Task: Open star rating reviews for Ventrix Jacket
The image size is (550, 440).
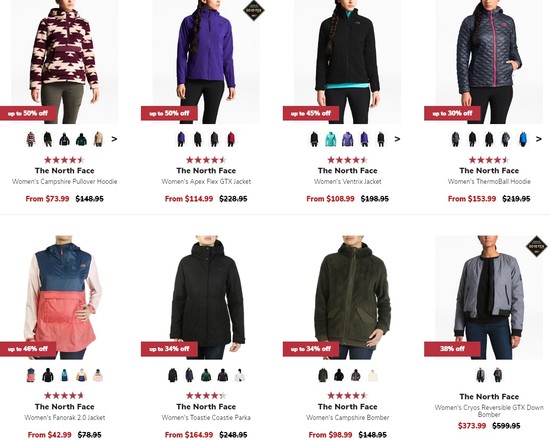Action: (x=347, y=160)
